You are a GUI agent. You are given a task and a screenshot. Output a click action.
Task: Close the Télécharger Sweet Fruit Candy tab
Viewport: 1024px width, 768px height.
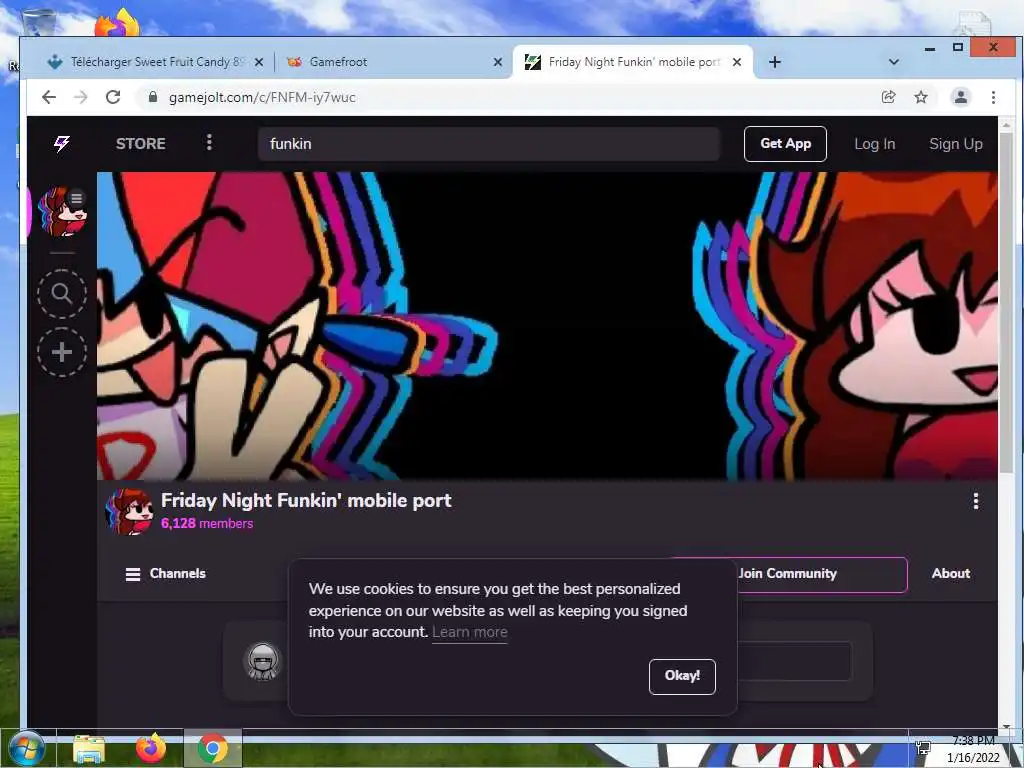(259, 62)
